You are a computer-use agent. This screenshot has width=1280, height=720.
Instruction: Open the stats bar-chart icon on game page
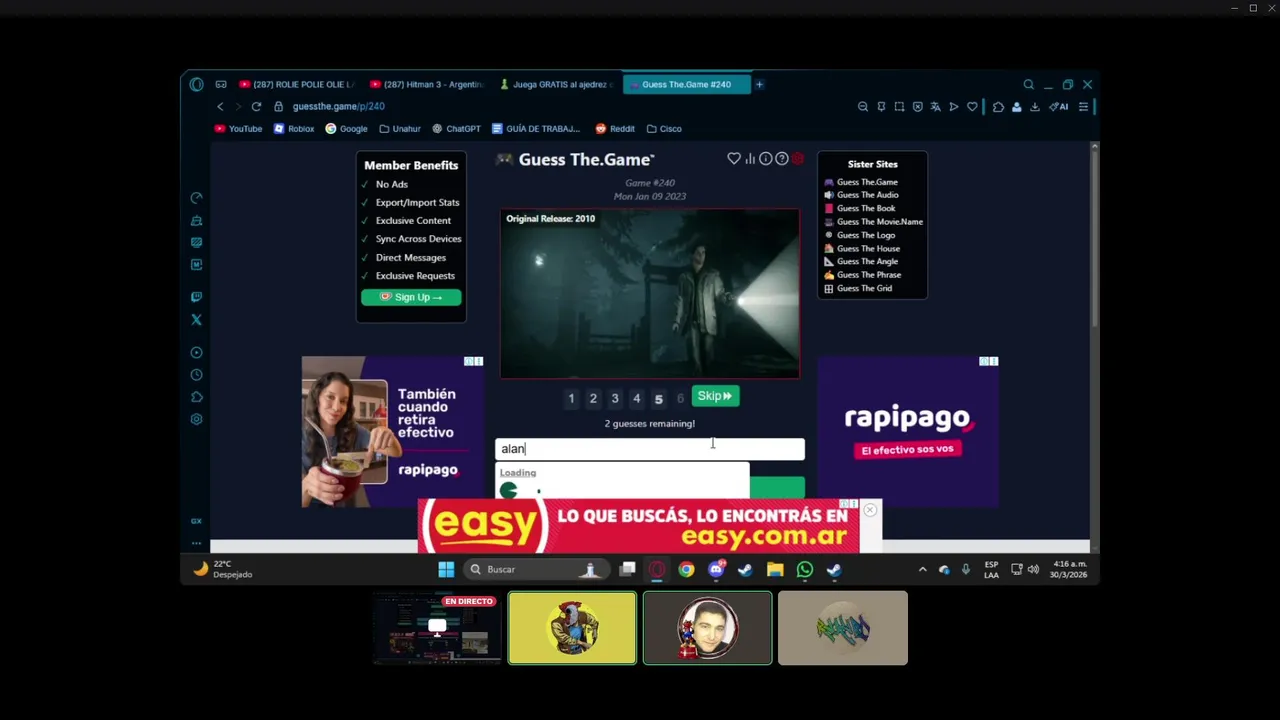(x=750, y=159)
